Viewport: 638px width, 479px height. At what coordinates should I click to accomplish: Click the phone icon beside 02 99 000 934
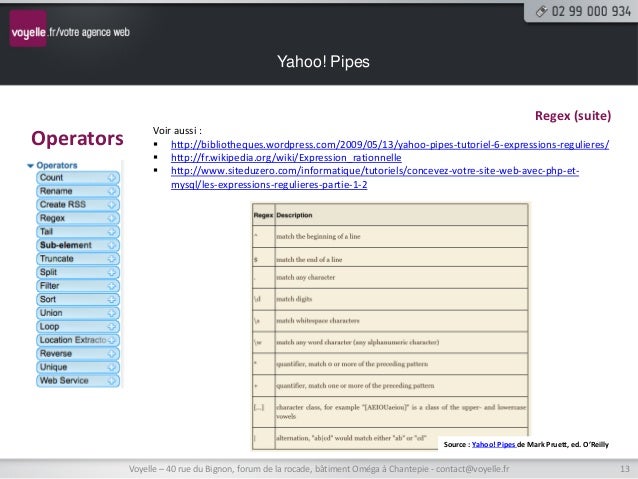coord(541,11)
